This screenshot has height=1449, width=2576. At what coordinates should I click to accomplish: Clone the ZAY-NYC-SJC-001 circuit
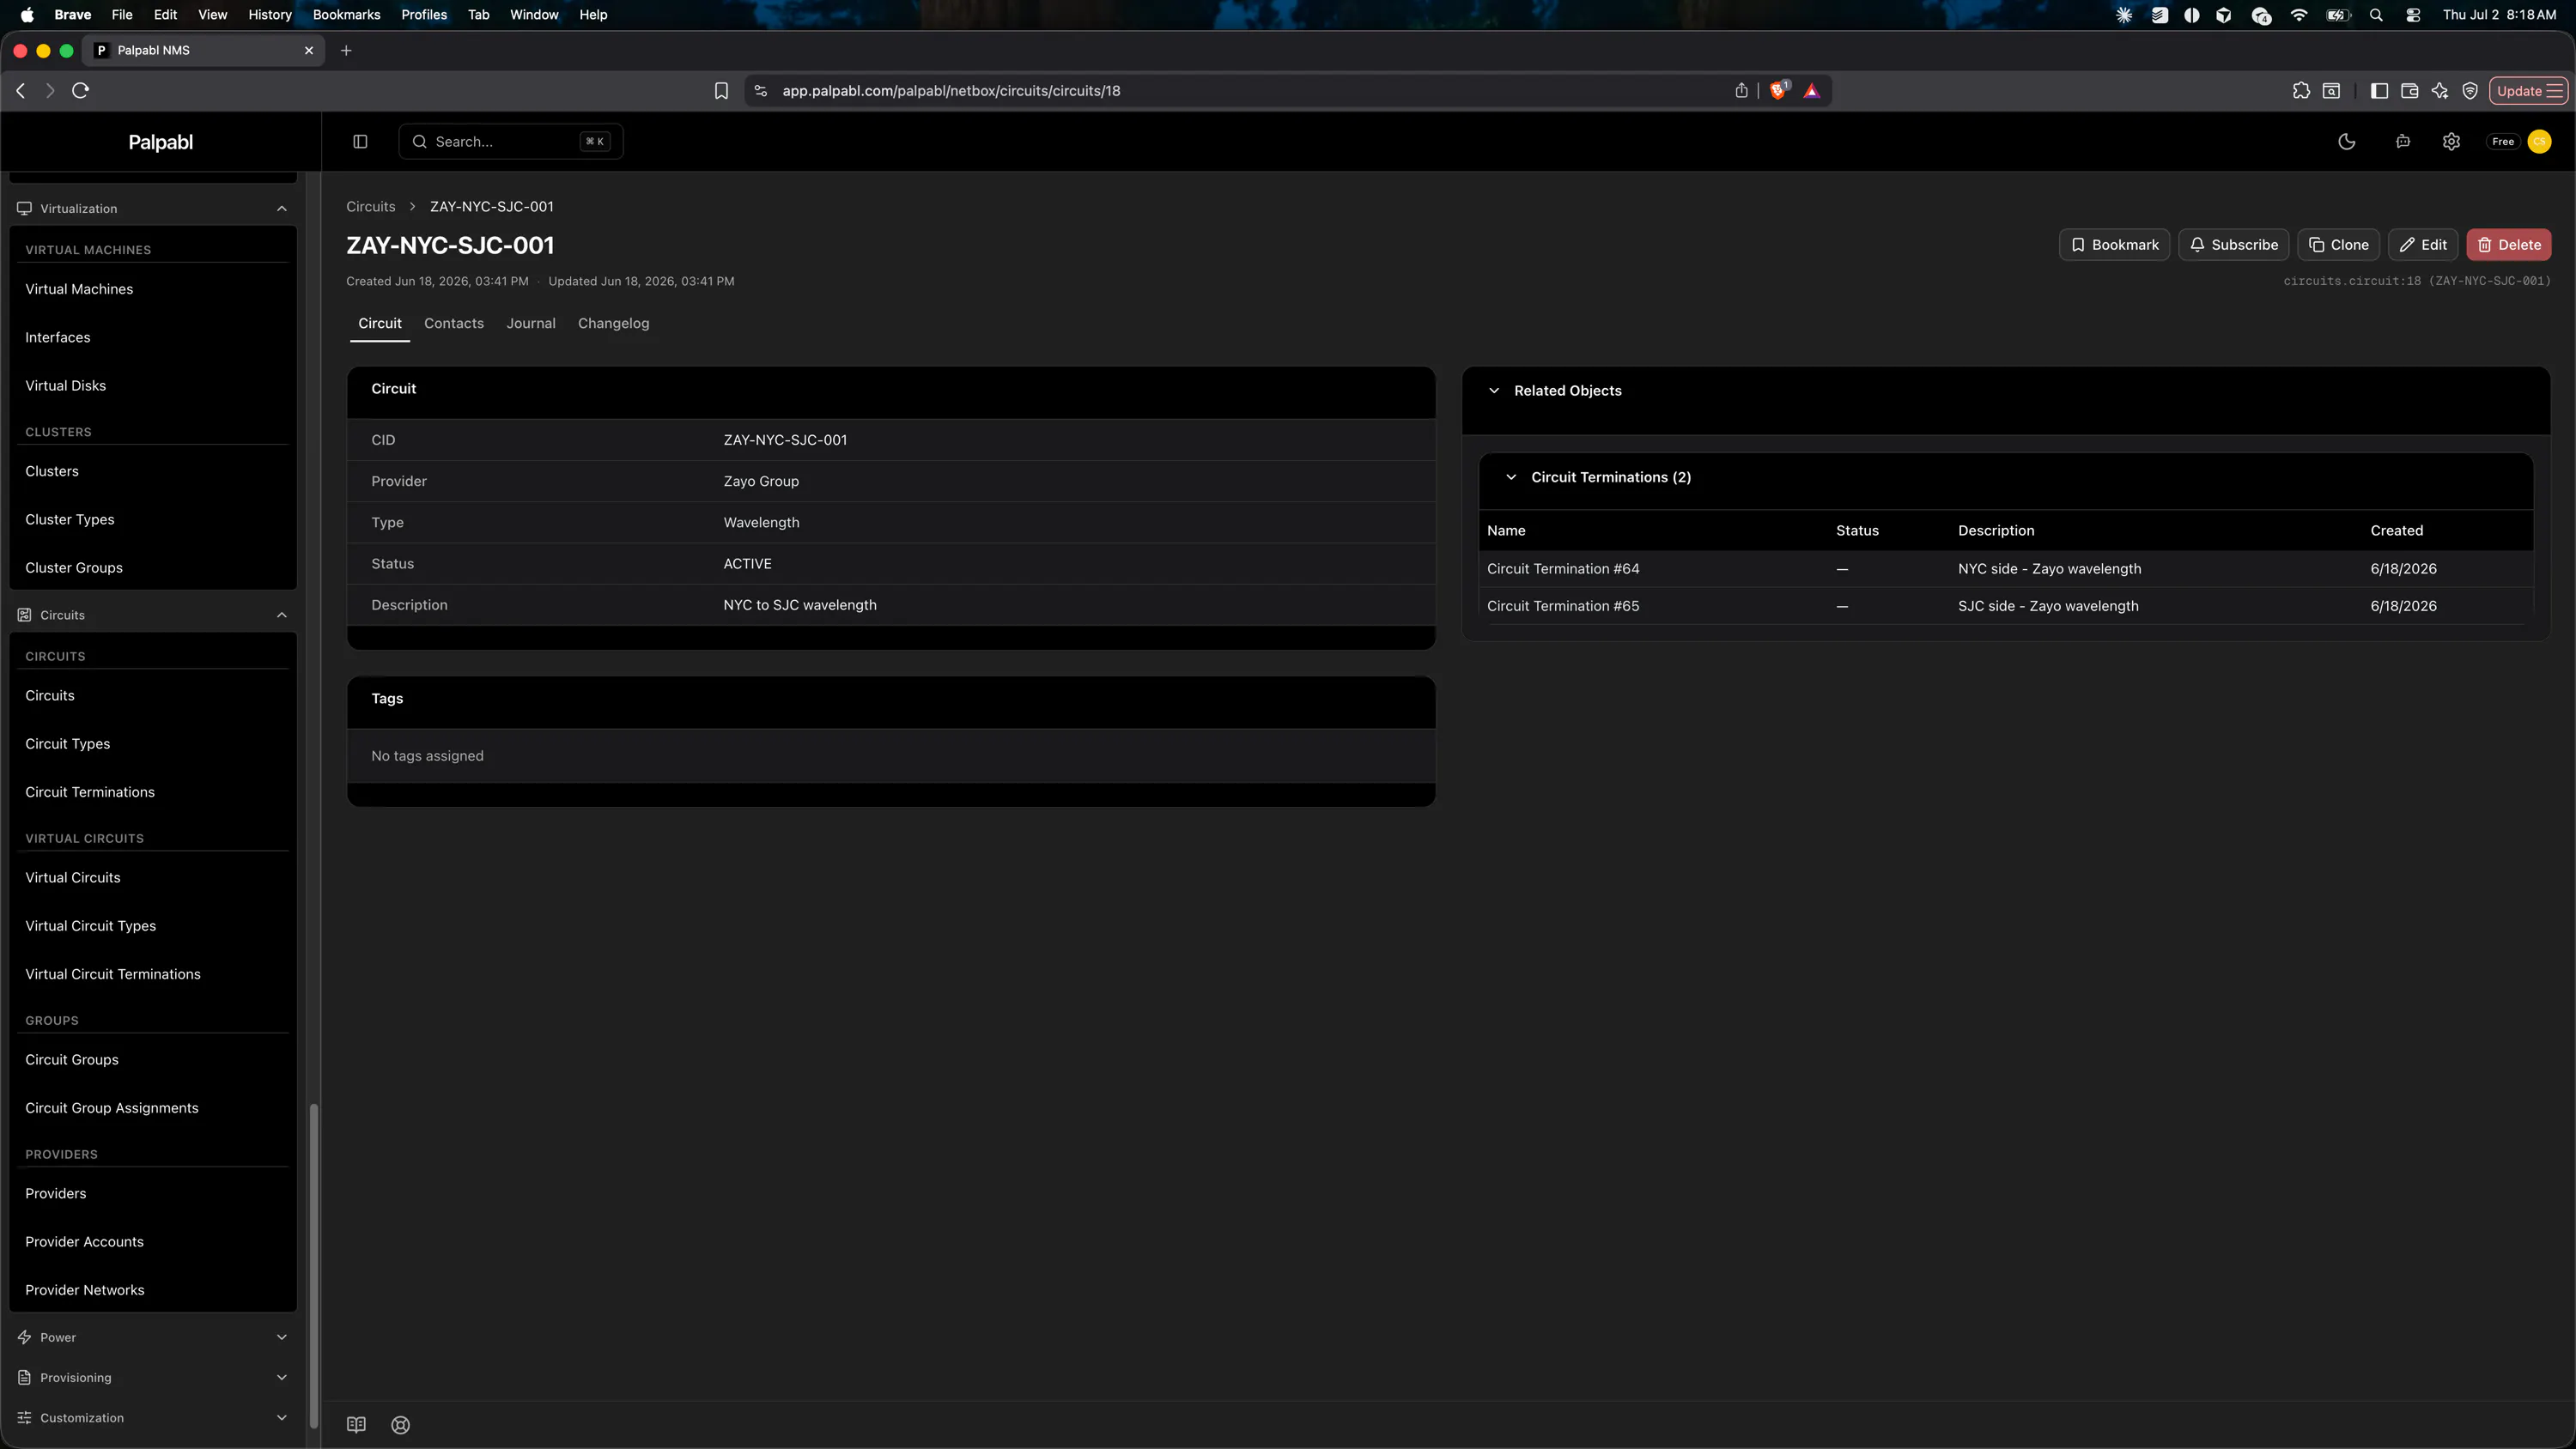[x=2338, y=244]
